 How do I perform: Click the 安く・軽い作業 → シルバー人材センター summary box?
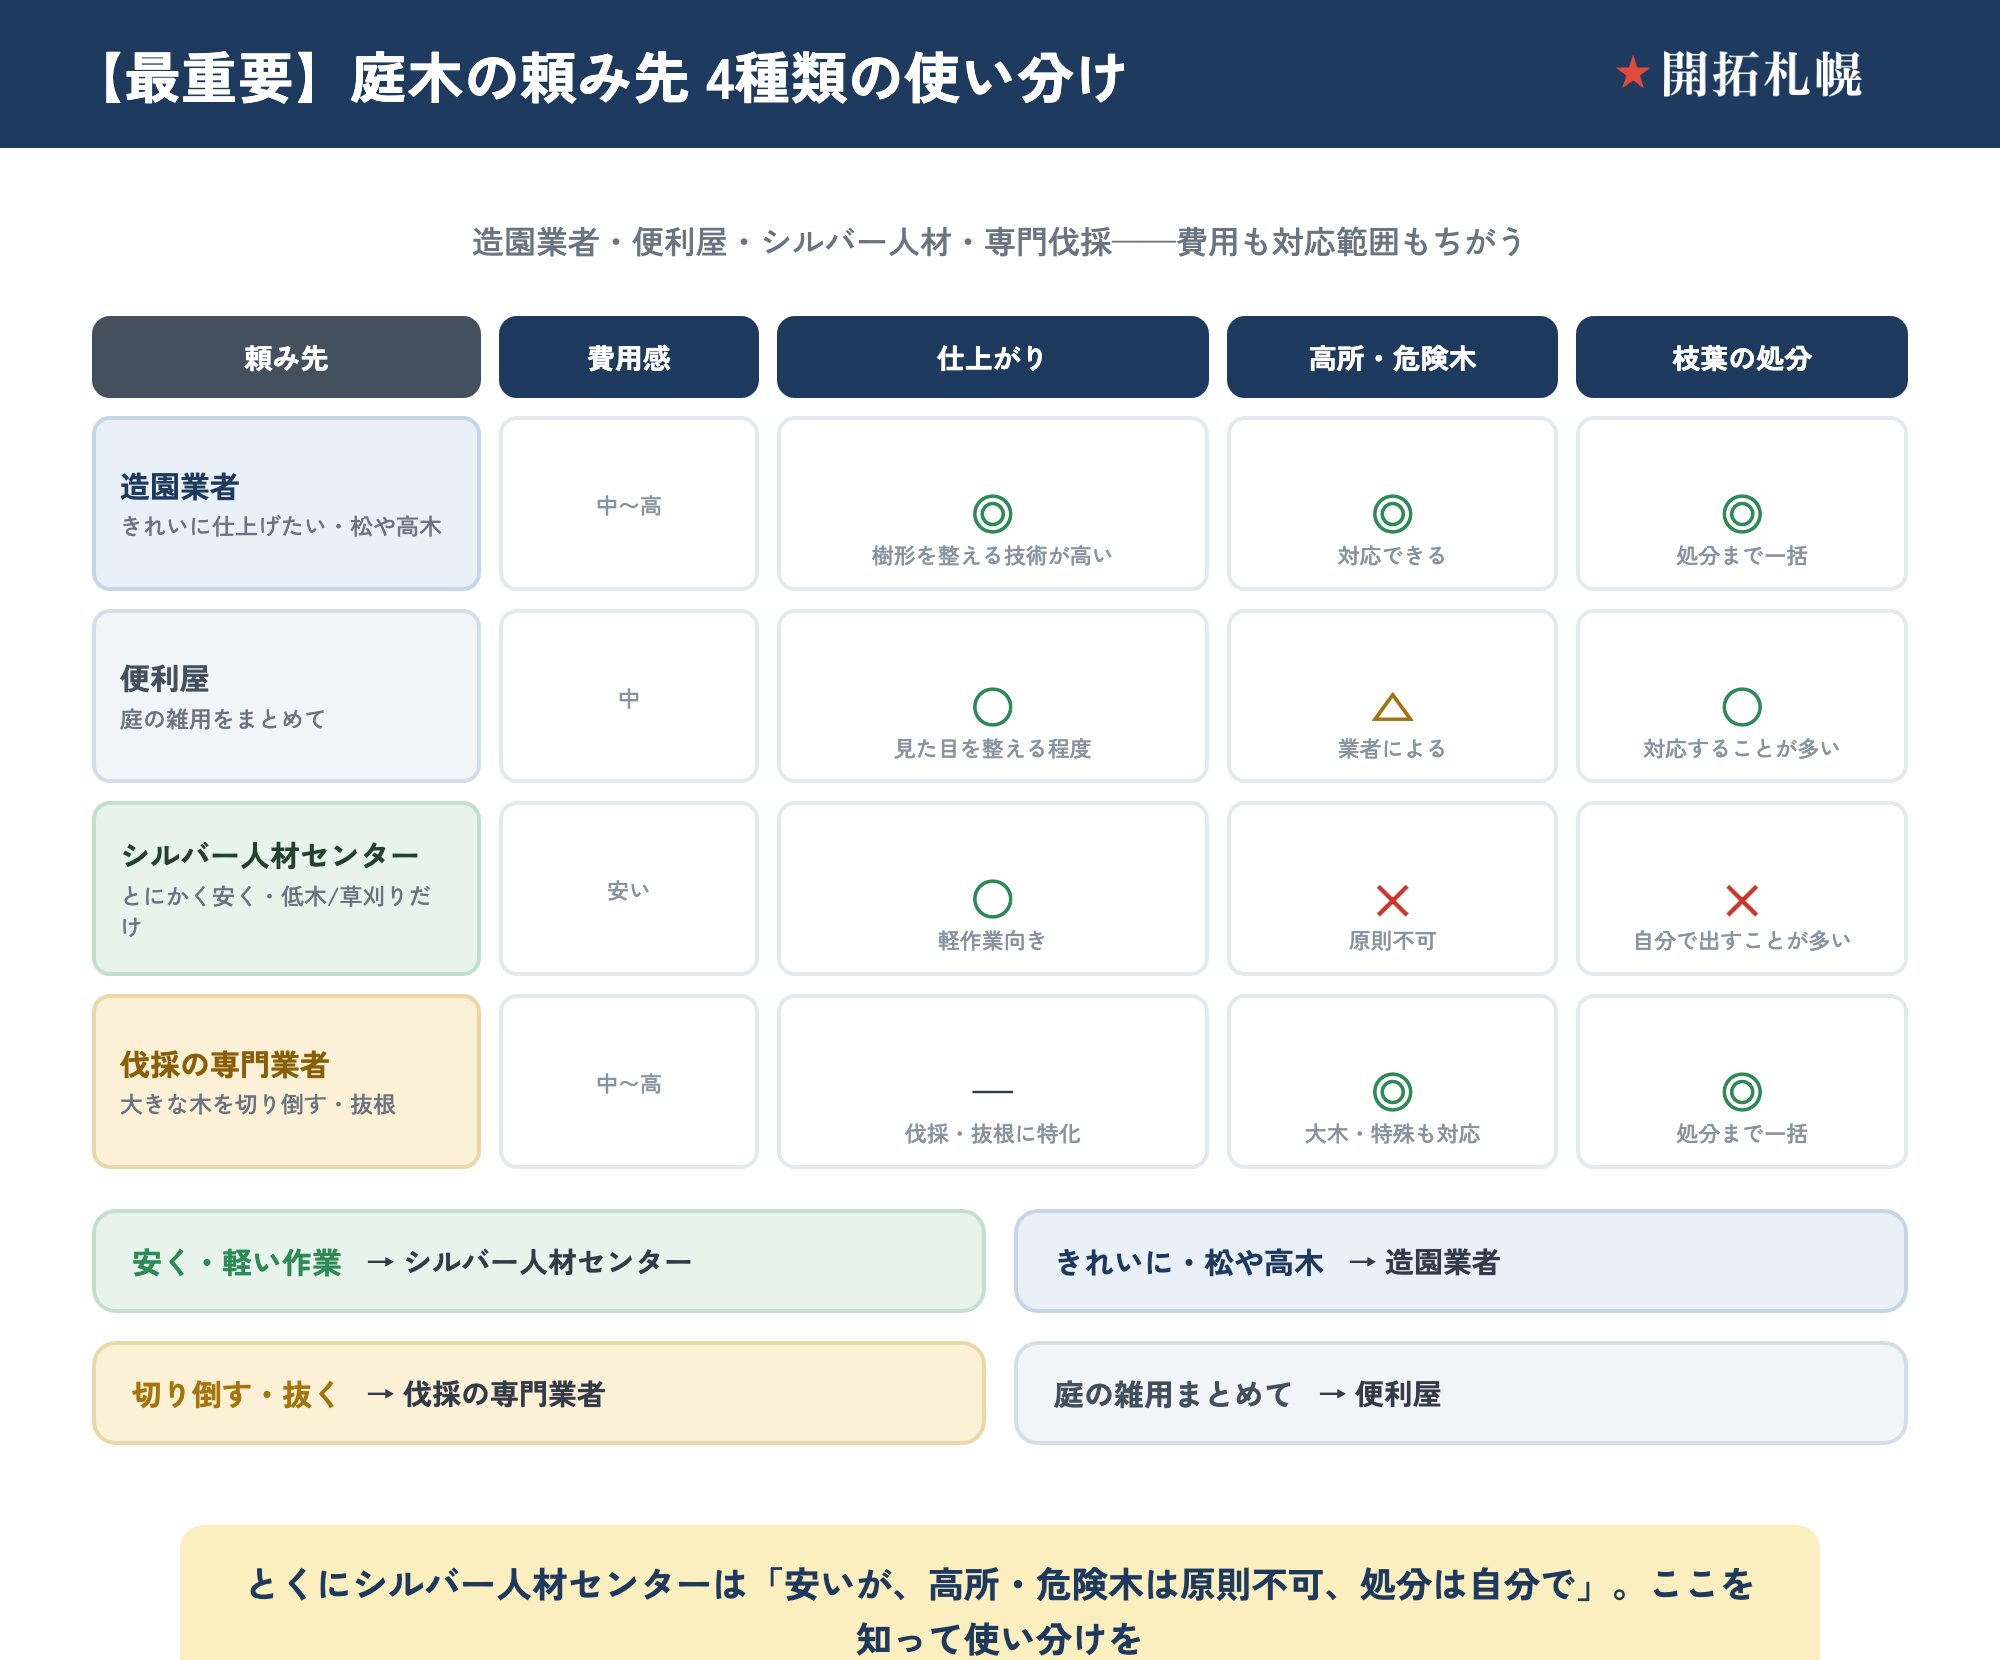539,1261
